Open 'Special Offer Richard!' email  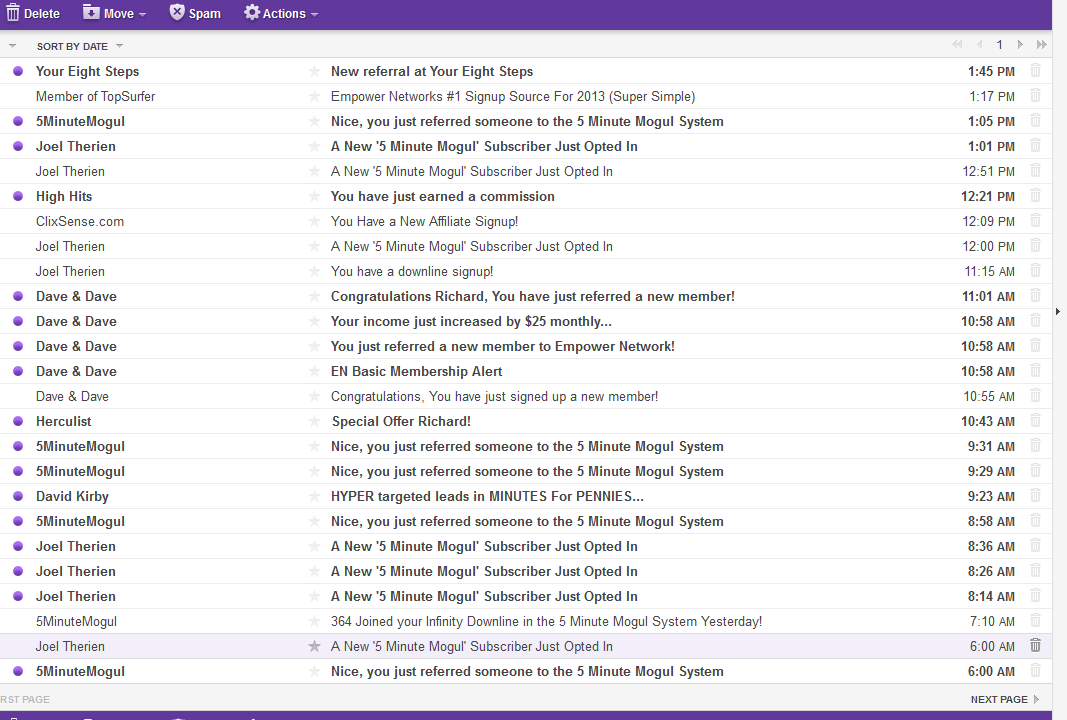401,421
